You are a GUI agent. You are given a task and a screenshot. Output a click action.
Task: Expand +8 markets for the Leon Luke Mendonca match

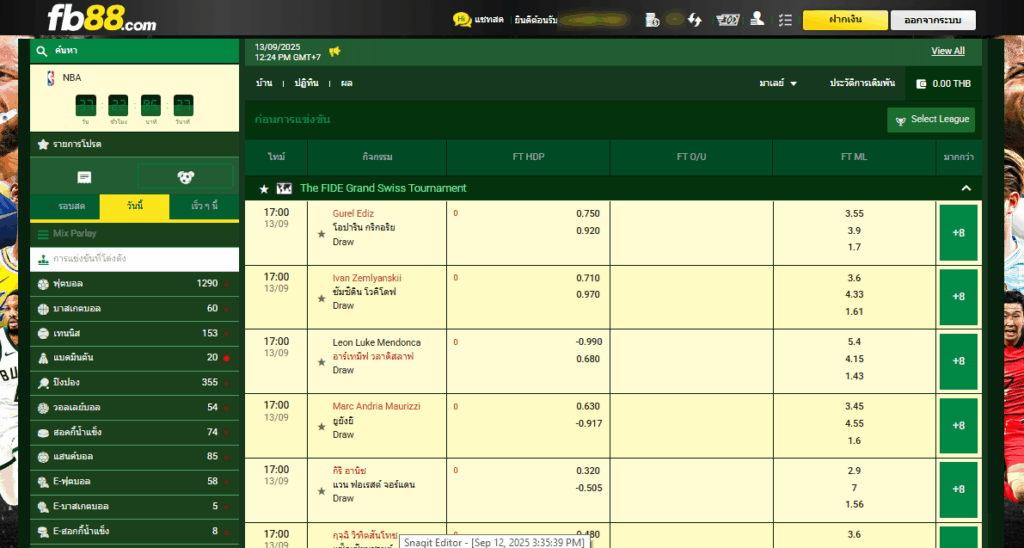[959, 361]
